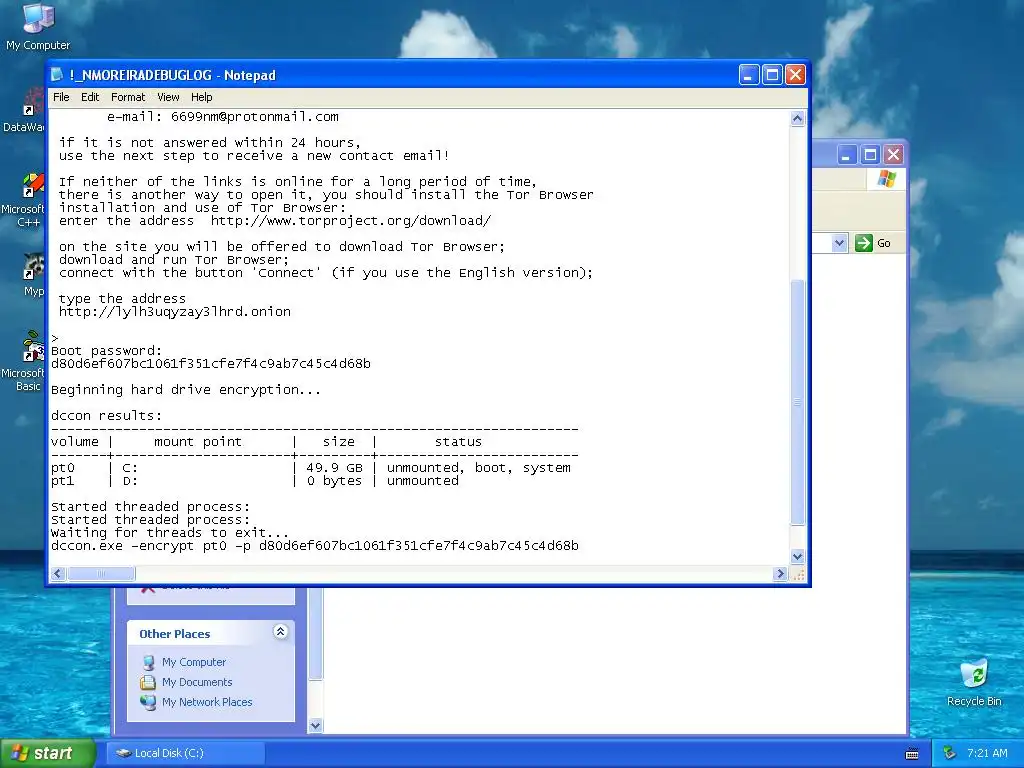Click Notepad vertical scrollbar down arrow
This screenshot has height=768, width=1024.
(797, 557)
